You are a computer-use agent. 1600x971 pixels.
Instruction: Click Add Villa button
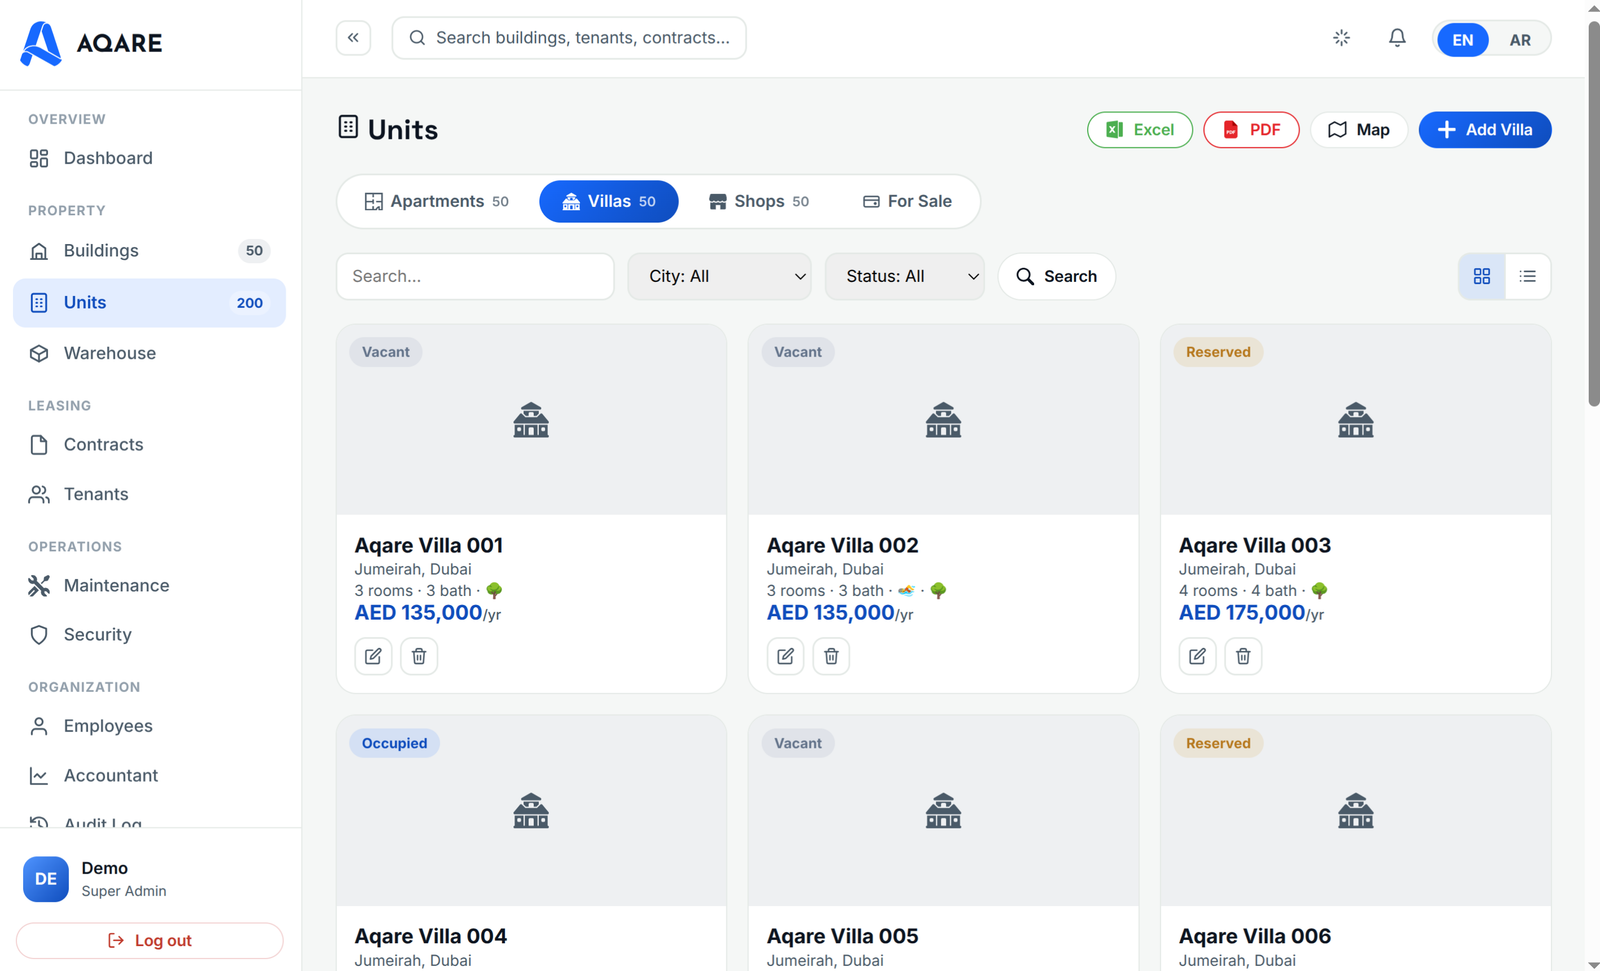[1485, 130]
